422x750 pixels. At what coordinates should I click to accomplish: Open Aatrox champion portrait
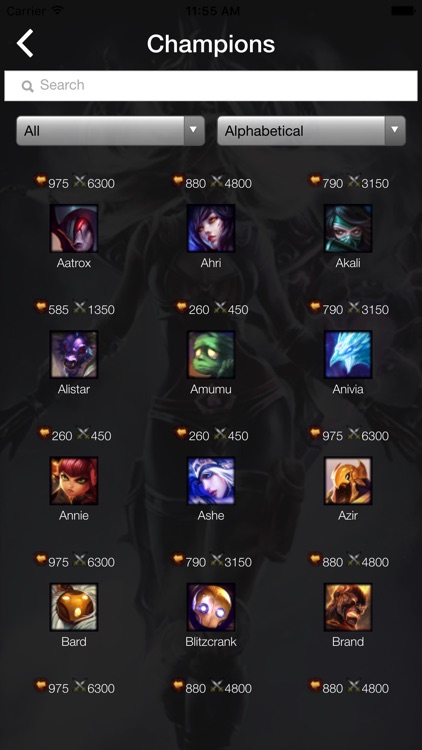(74, 229)
